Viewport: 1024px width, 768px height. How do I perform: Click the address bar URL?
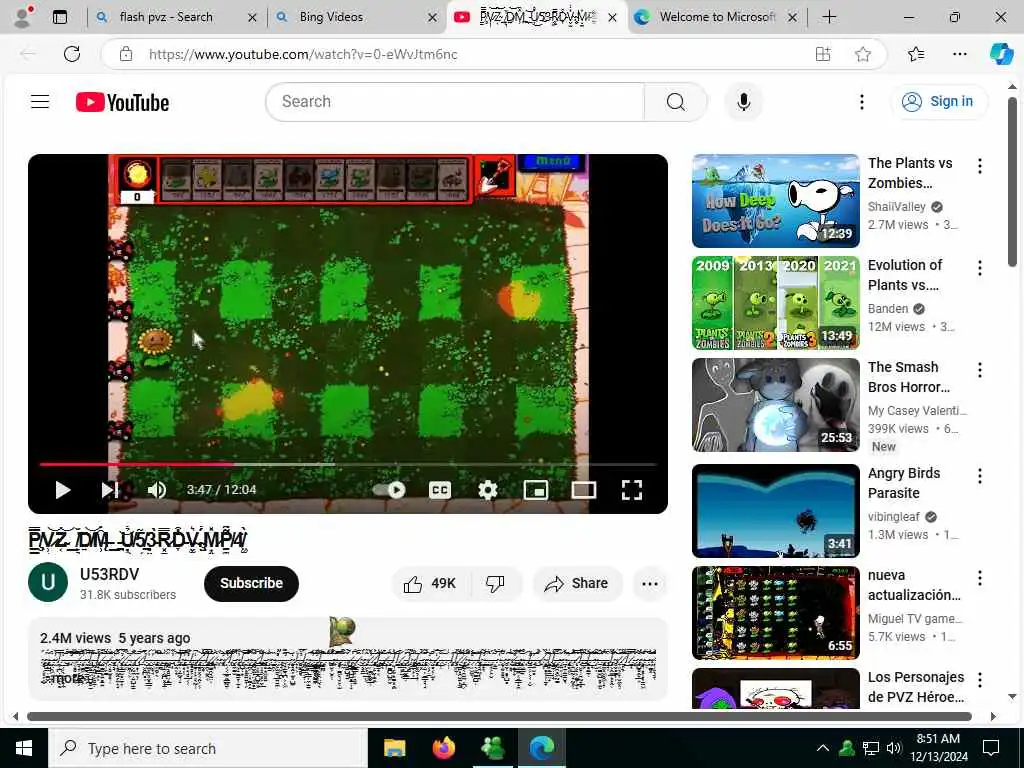coord(303,54)
